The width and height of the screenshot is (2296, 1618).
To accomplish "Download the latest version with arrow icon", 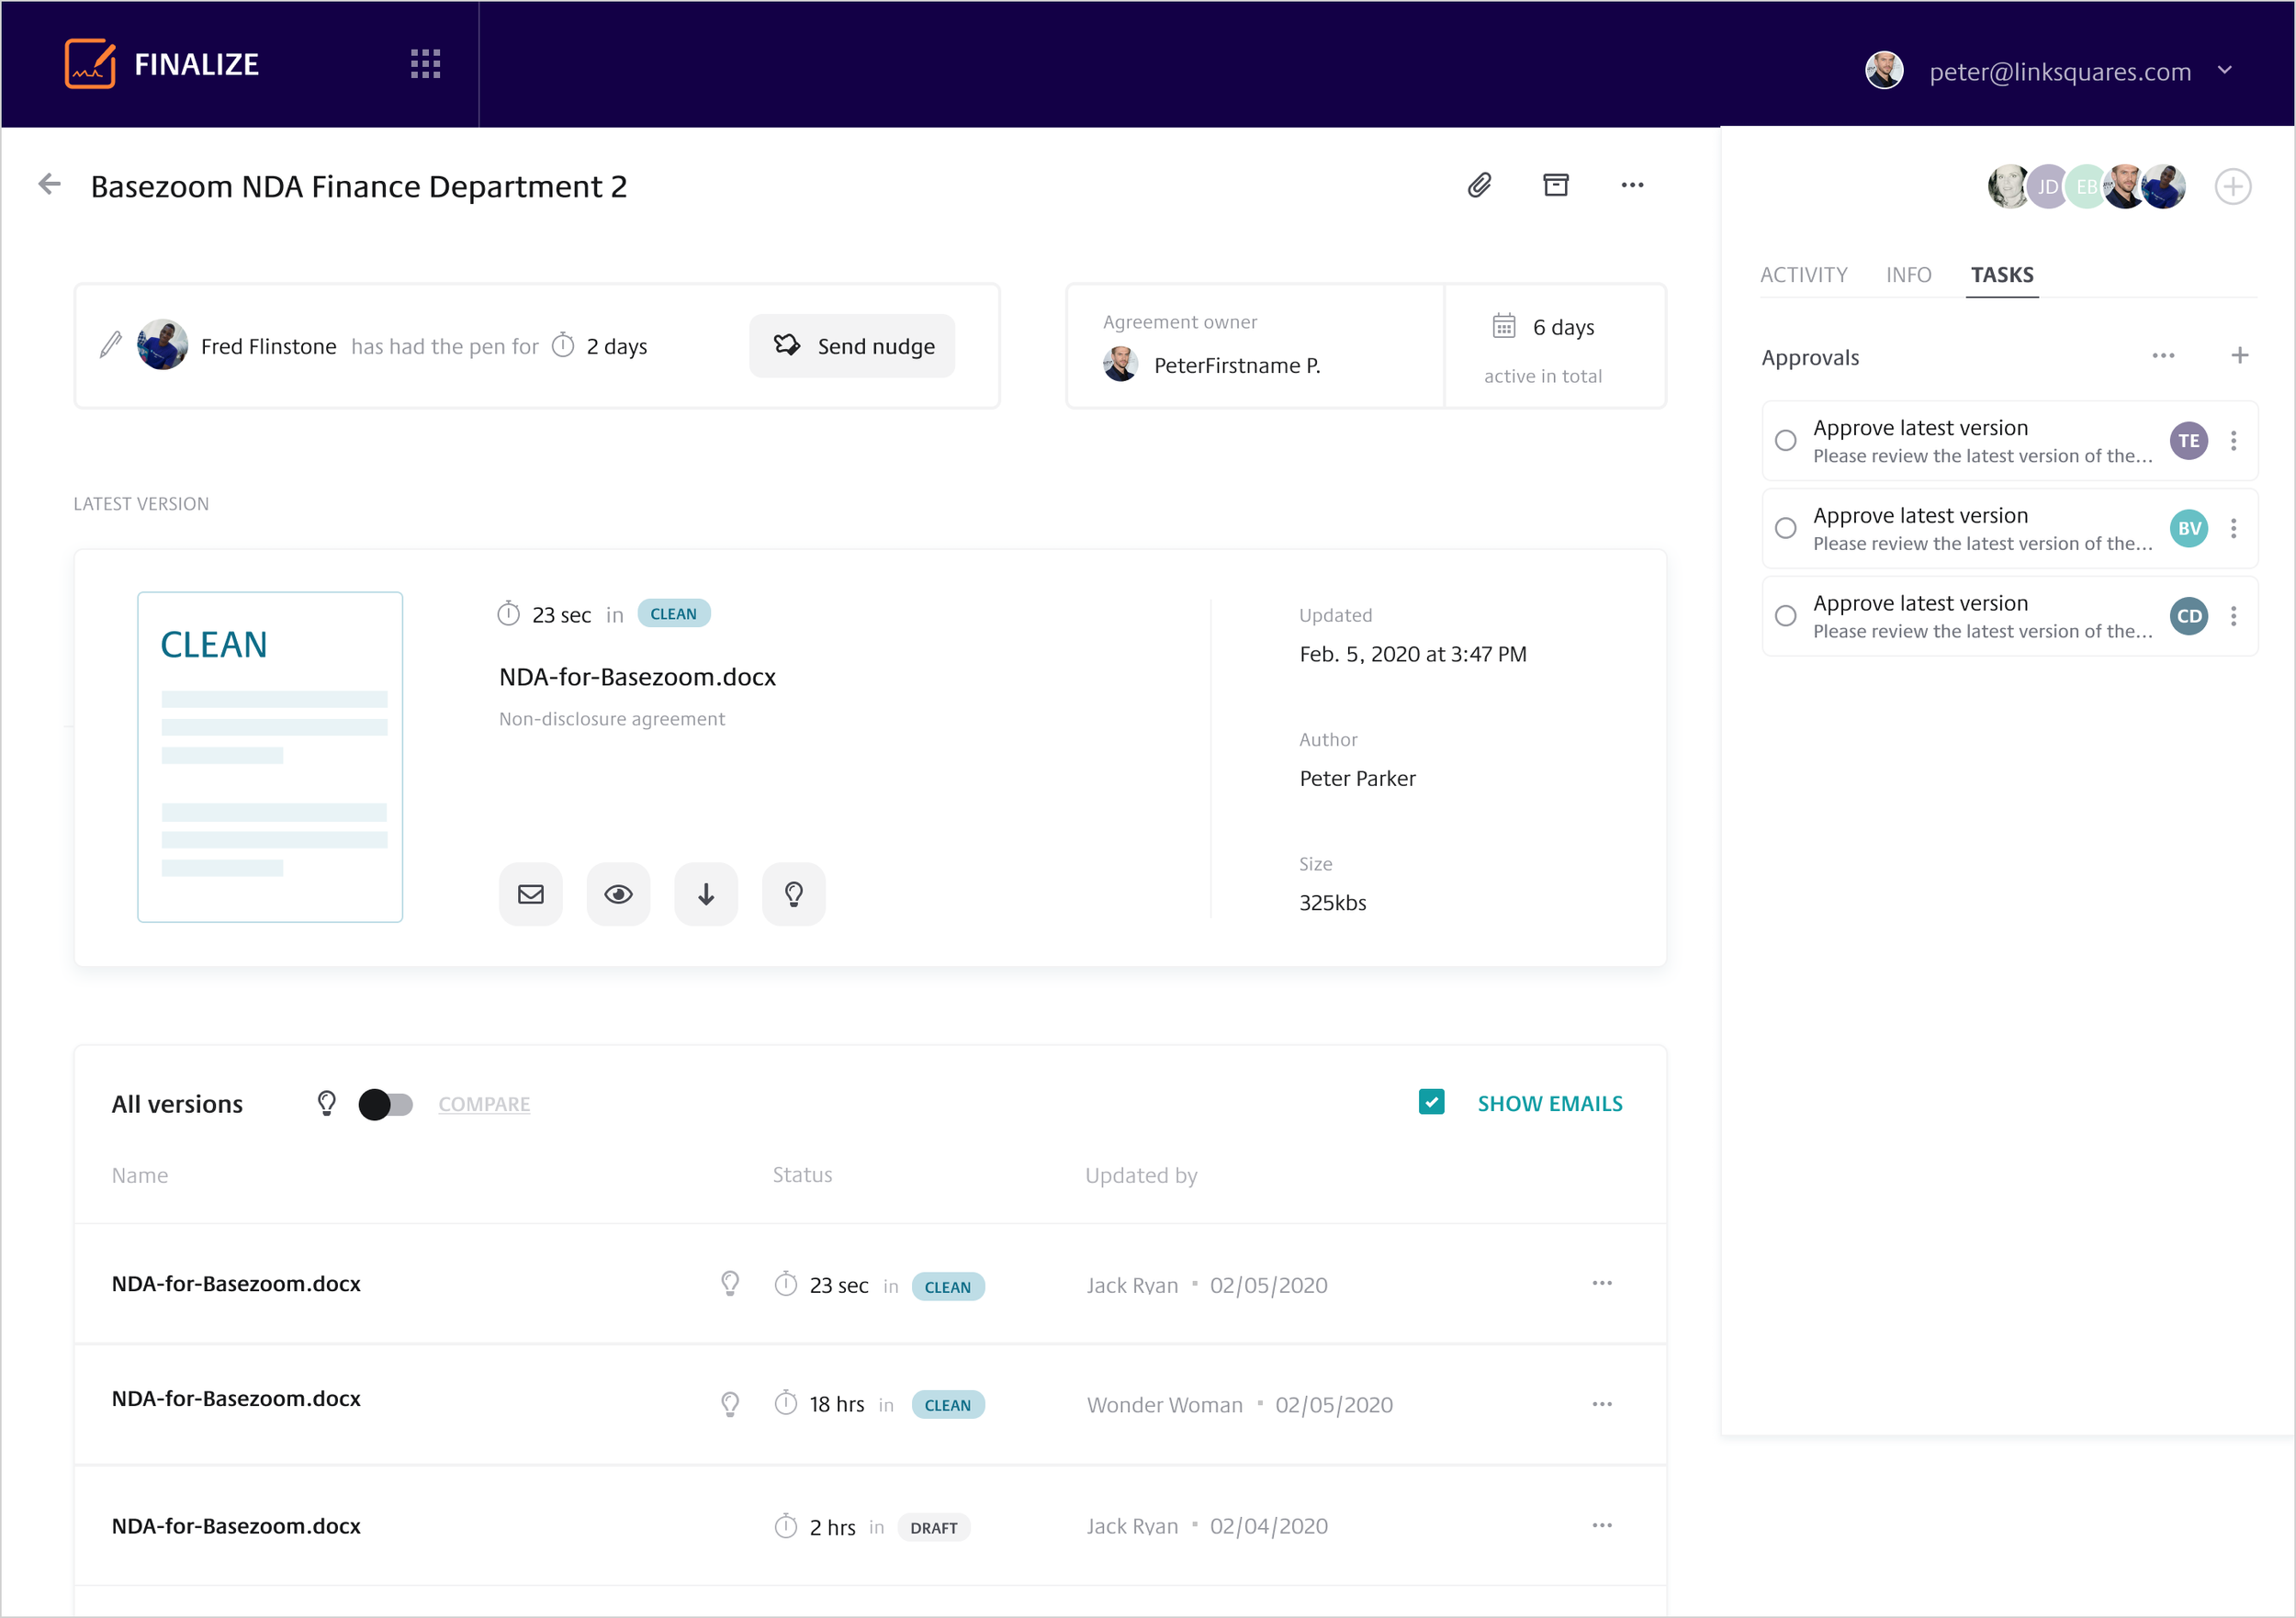I will (705, 894).
